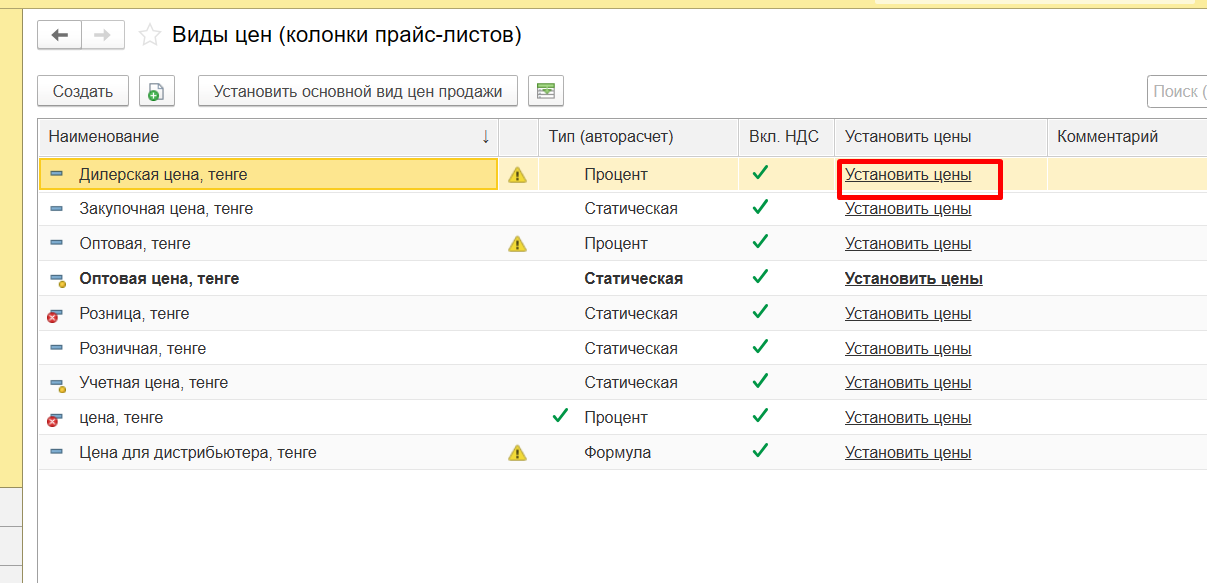The image size is (1207, 583).
Task: Toggle Вкл. НДС checkmark for Закупочная цена
Action: tap(760, 208)
